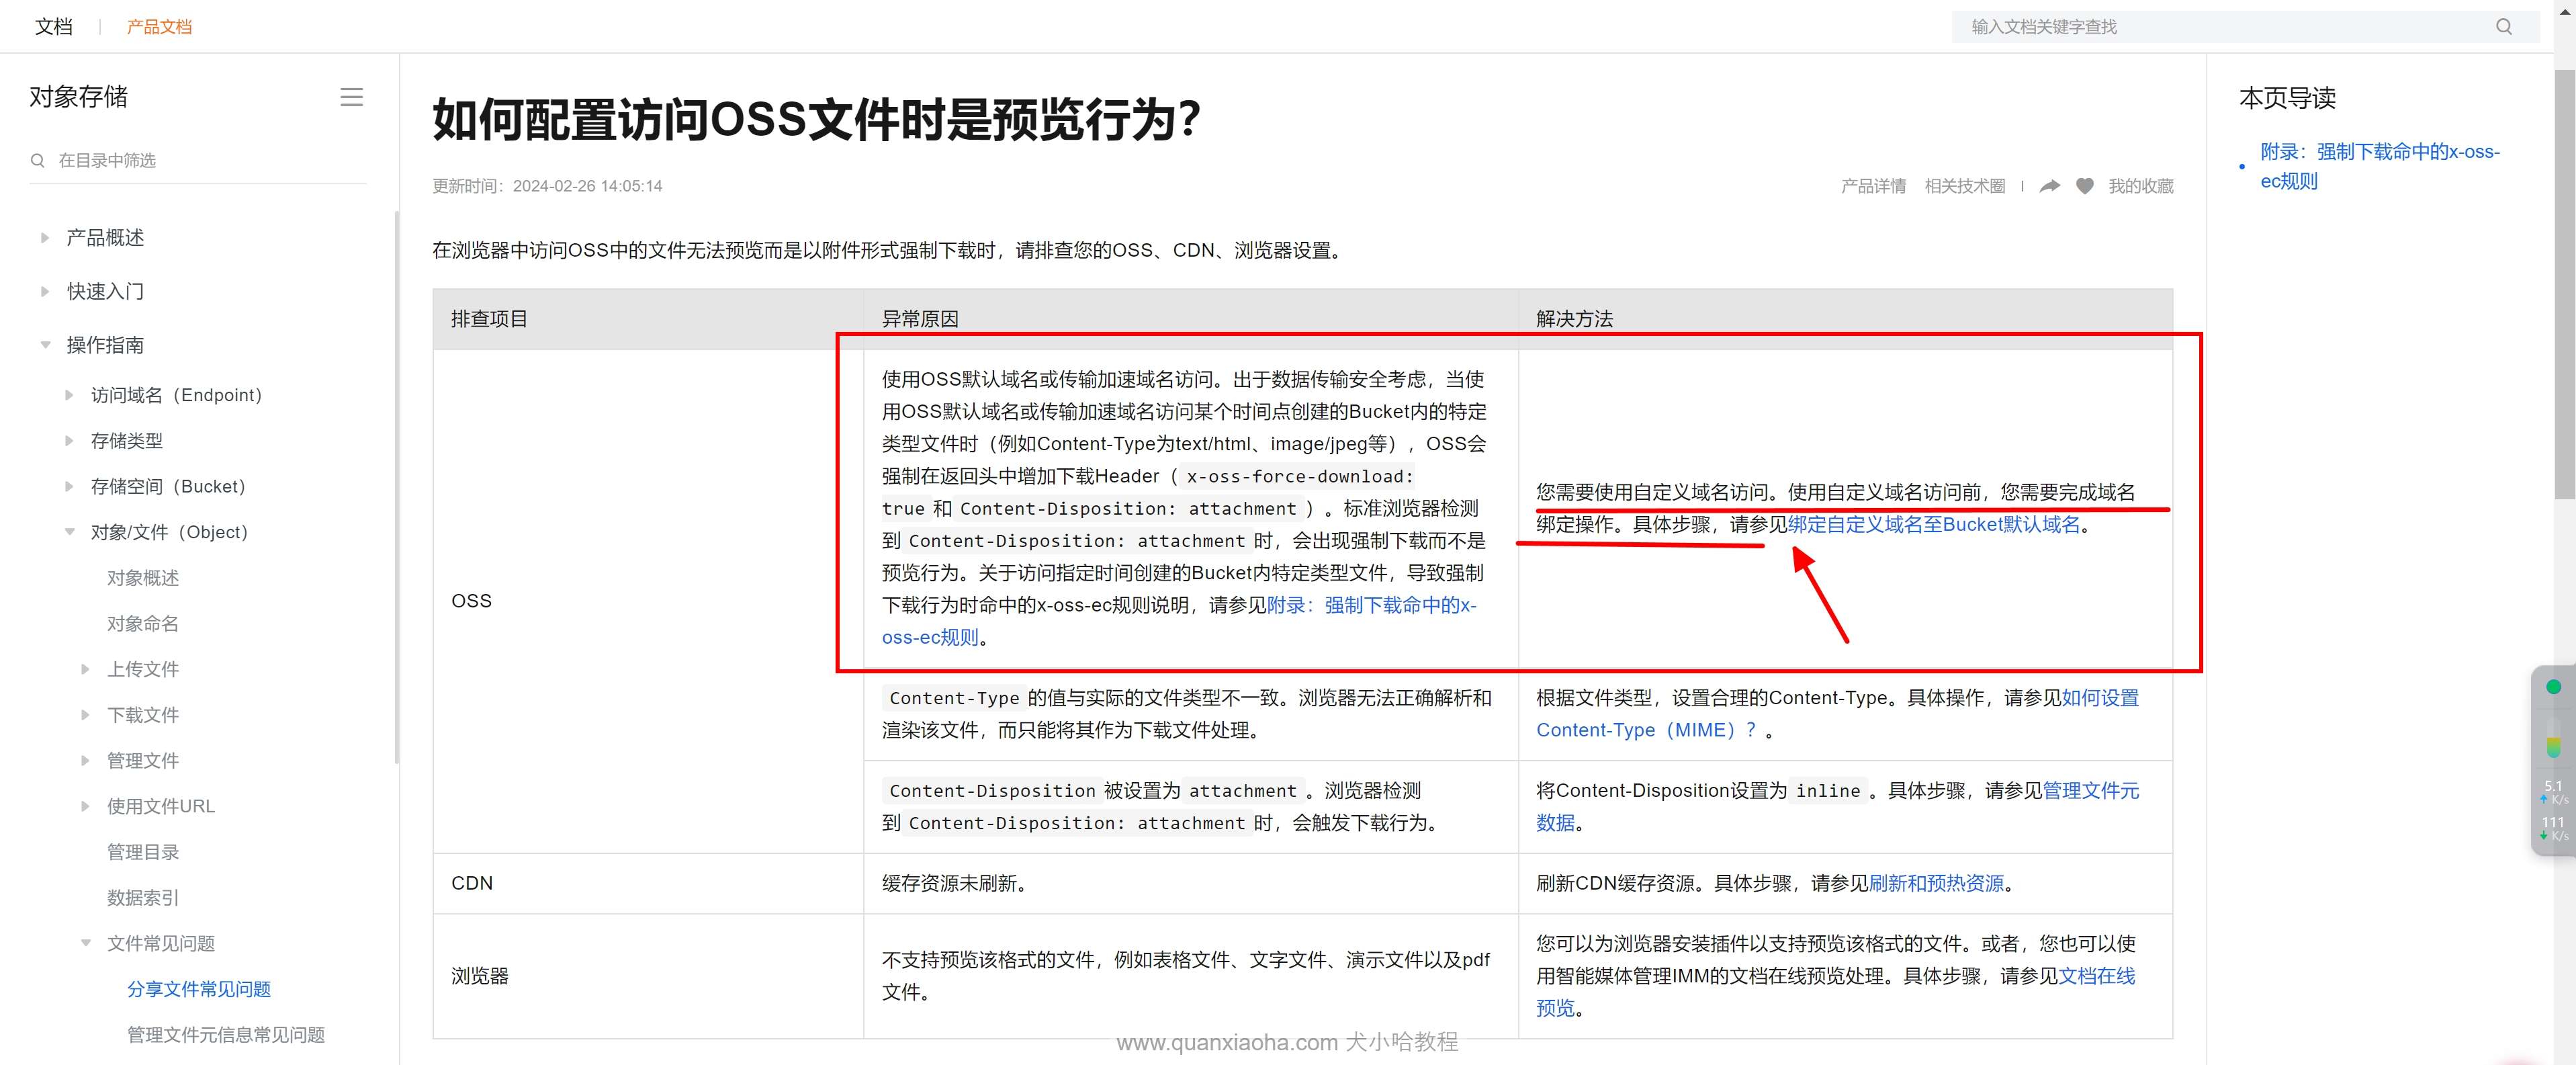Expand 存储空间（Bucket） tree item
Screen dimensions: 2576x1065
point(69,487)
